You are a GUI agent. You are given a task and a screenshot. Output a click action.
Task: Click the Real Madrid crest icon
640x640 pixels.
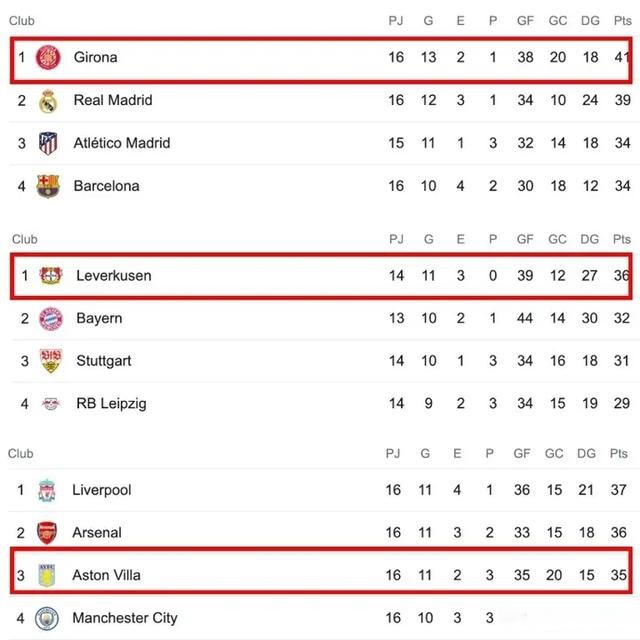(x=48, y=100)
